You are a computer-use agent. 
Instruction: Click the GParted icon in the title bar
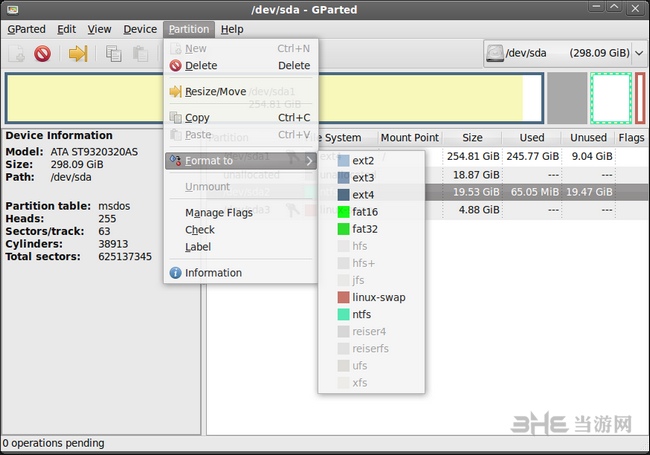pos(13,9)
